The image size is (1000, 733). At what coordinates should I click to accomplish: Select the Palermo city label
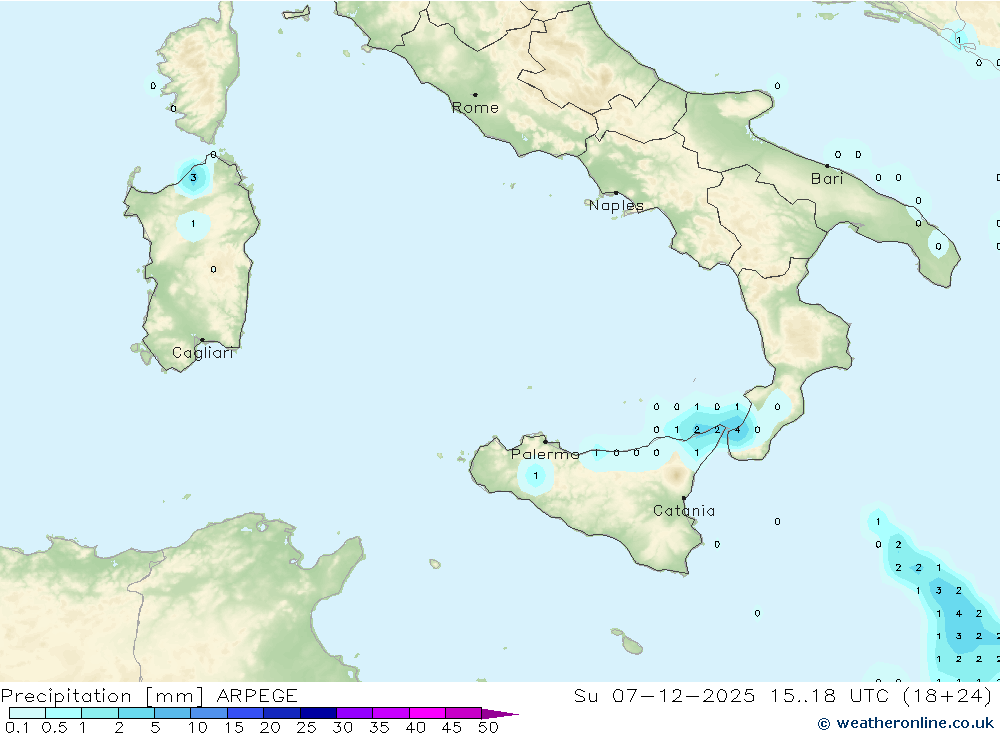click(545, 454)
